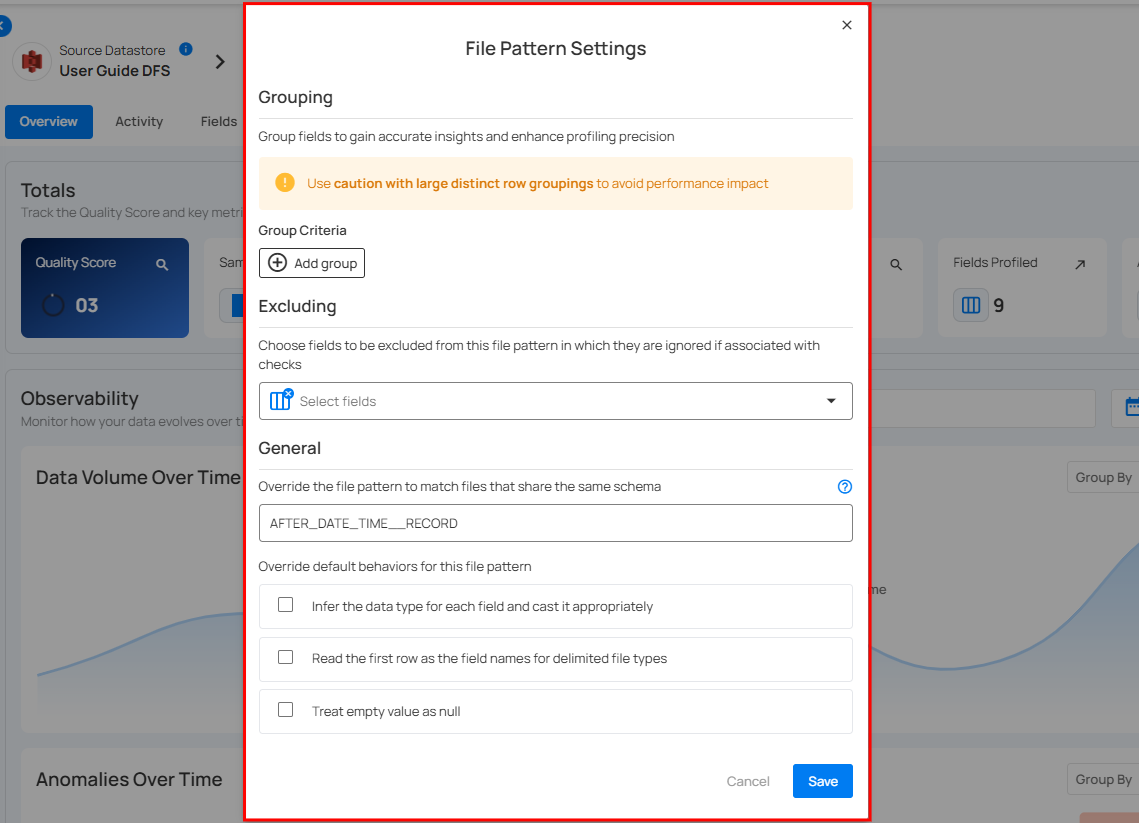Toggle treat empty value as null
1139x823 pixels.
[x=286, y=710]
